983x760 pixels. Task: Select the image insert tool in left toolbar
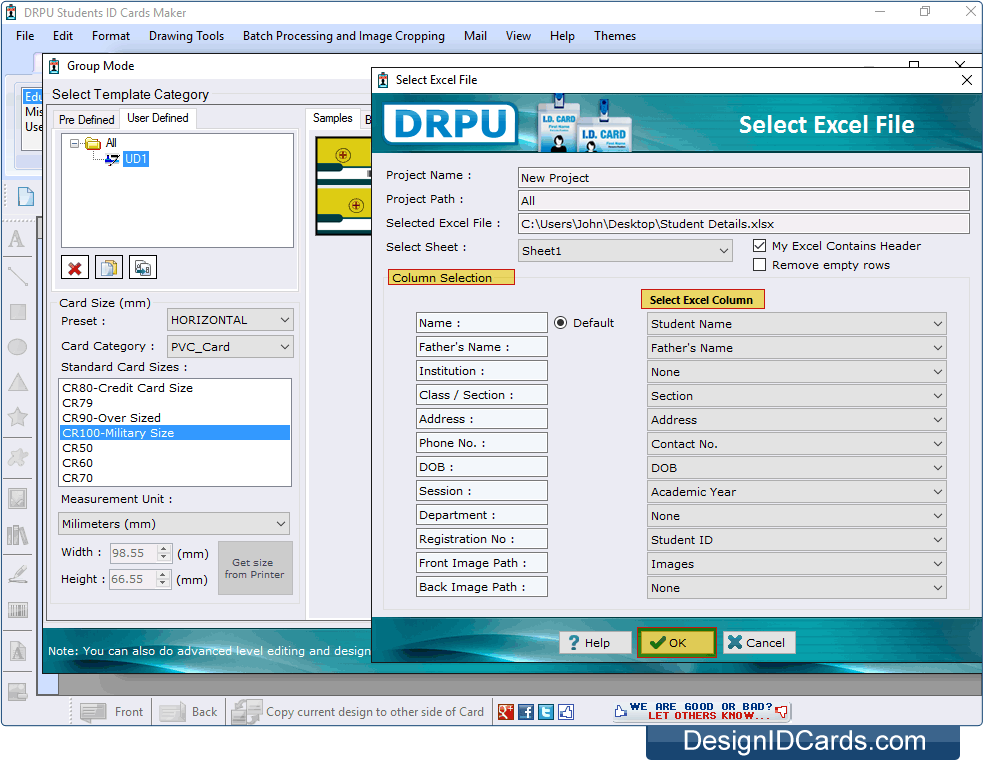[17, 499]
